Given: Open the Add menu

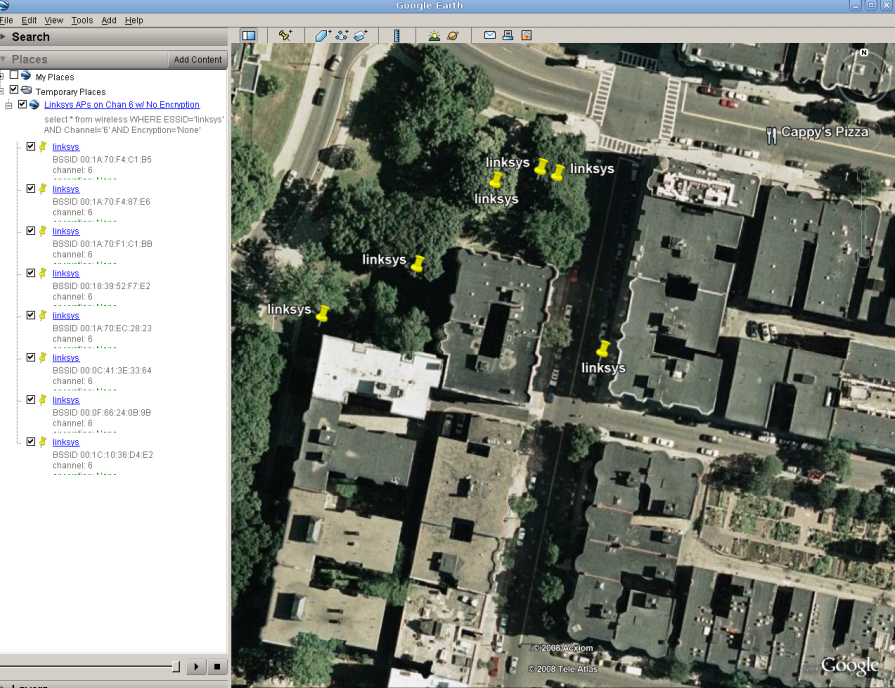Looking at the screenshot, I should [x=108, y=20].
